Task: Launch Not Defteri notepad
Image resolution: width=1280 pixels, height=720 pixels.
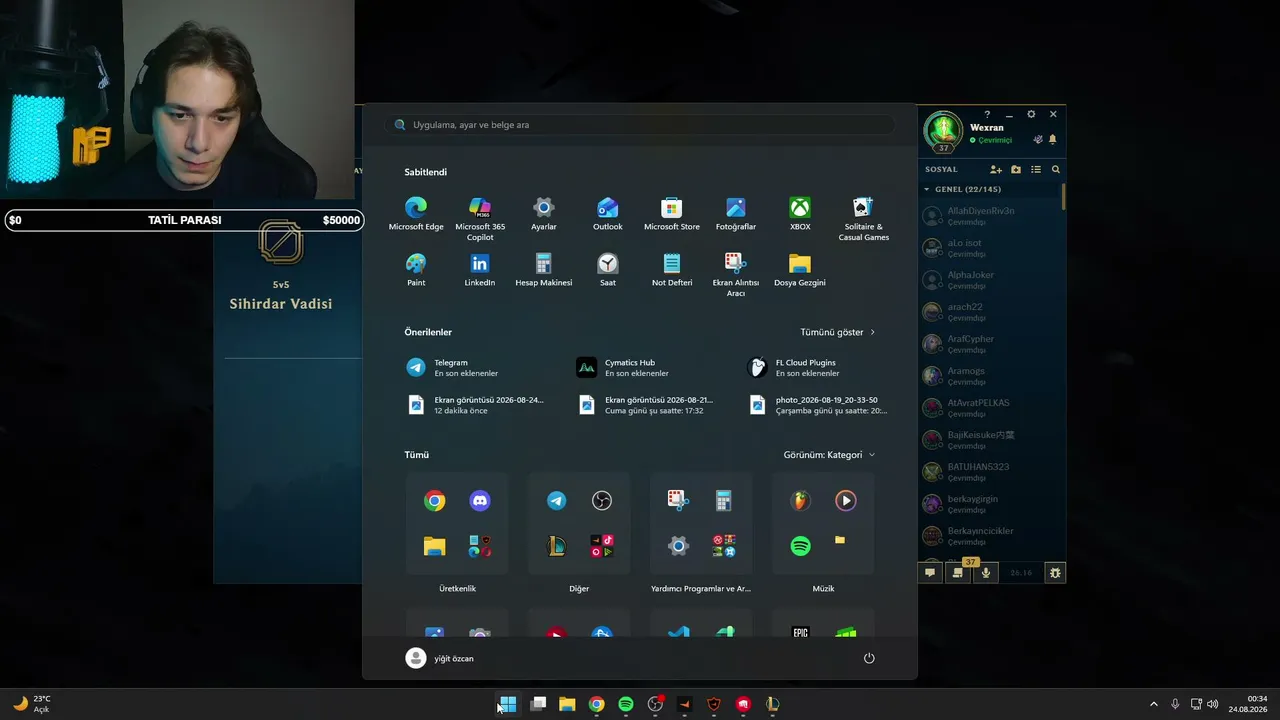Action: (672, 270)
